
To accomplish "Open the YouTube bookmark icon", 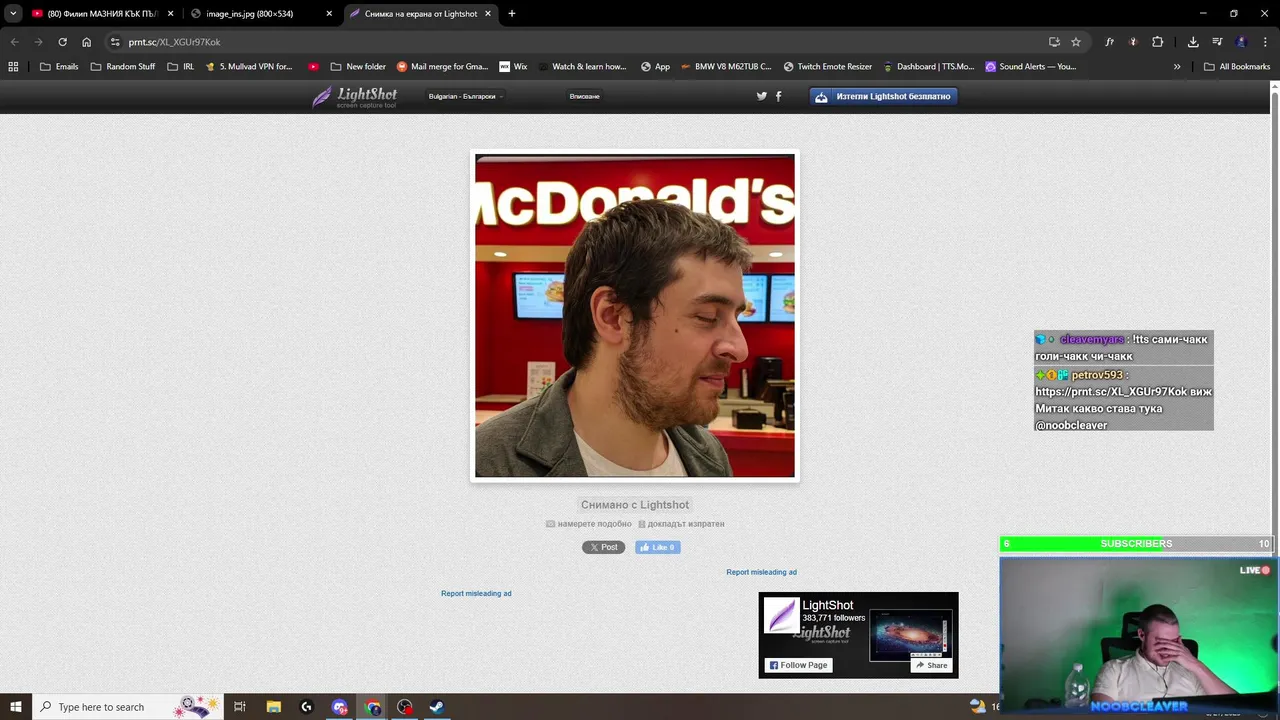I will 313,67.
